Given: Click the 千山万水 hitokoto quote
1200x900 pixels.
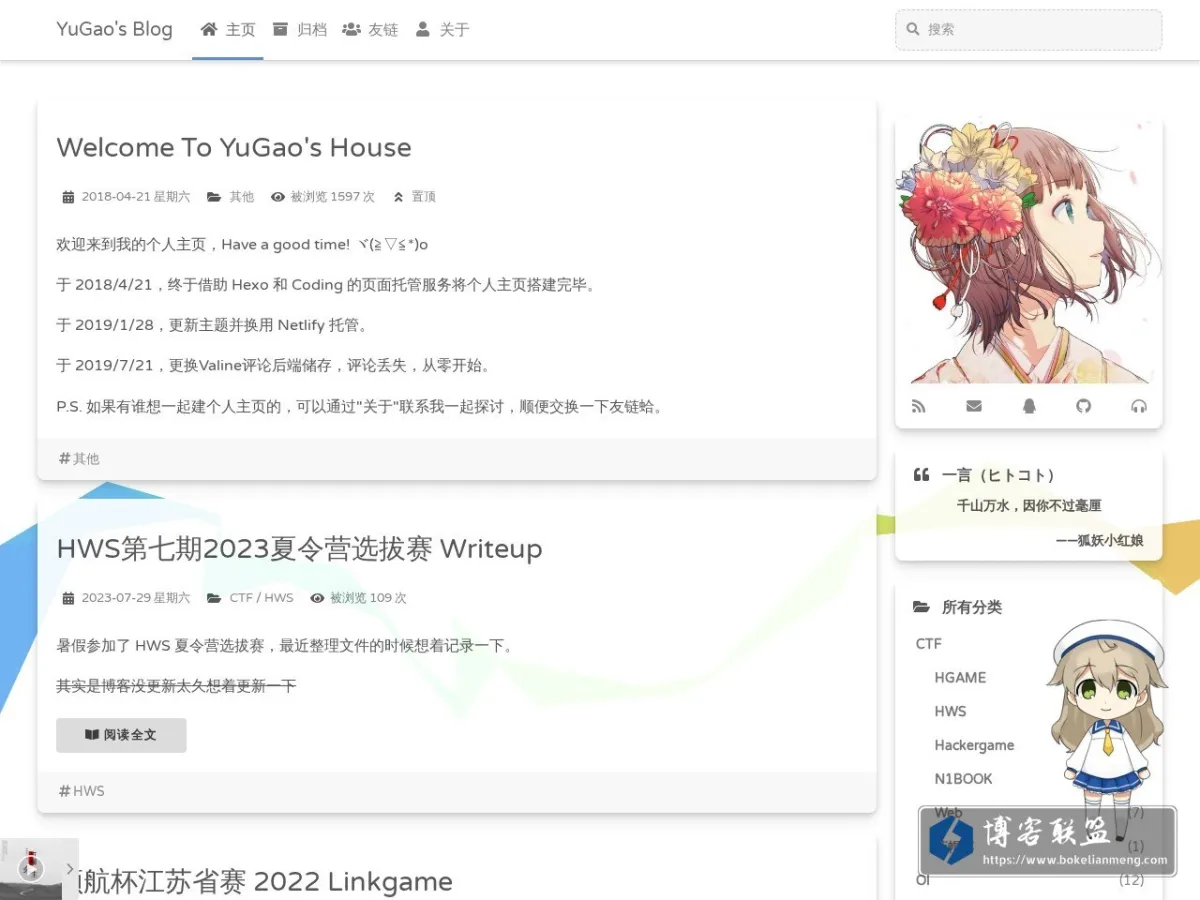Looking at the screenshot, I should tap(1029, 506).
